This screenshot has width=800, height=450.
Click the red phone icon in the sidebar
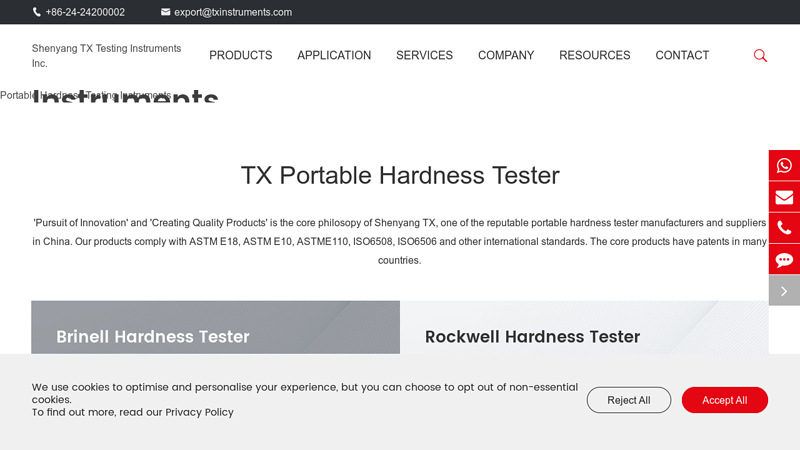pos(784,228)
